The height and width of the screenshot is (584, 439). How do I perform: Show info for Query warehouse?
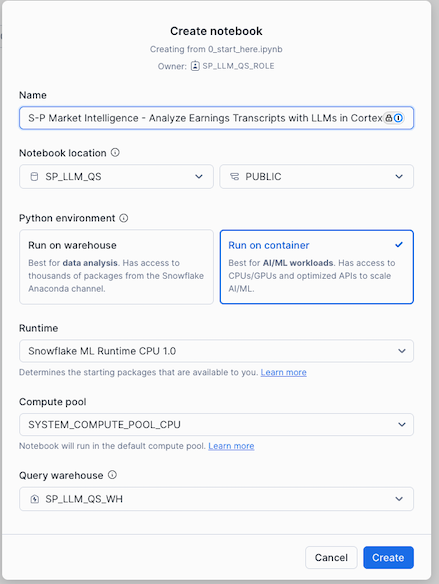point(112,475)
